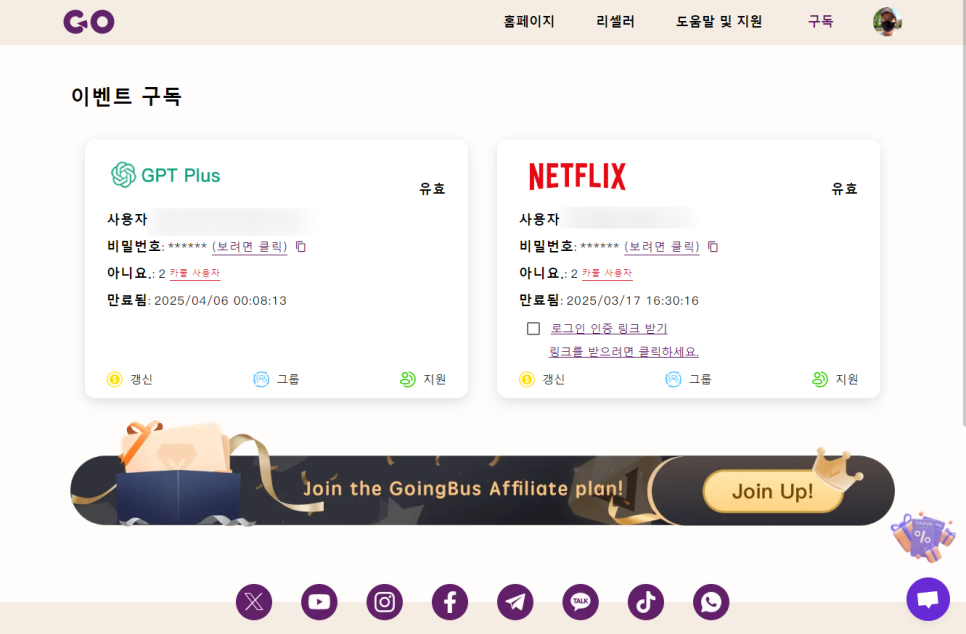
Task: Open the live chat bubble button
Action: [928, 599]
